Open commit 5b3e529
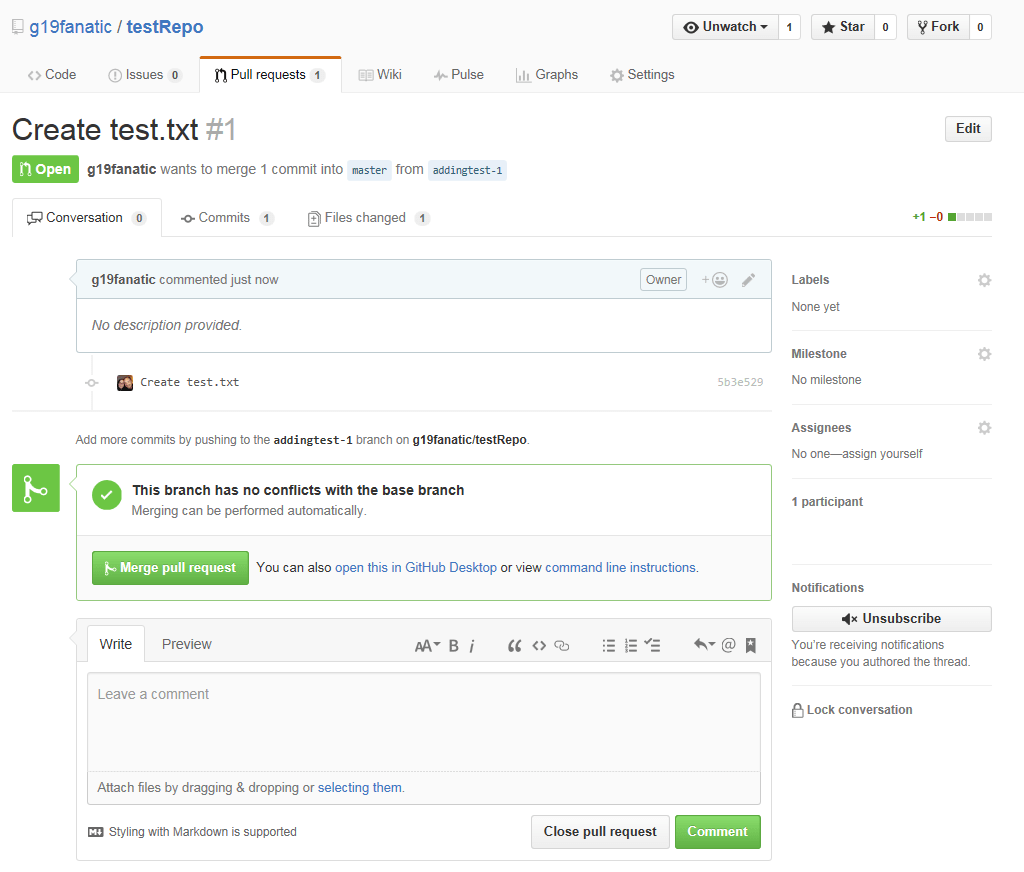Viewport: 1024px width, 872px height. (x=740, y=383)
